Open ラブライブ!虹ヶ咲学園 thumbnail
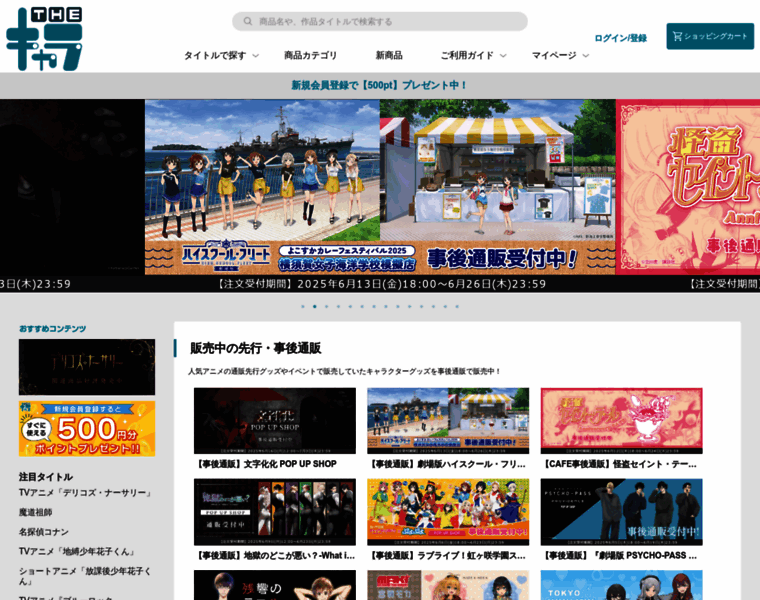760x600 pixels. tap(448, 512)
